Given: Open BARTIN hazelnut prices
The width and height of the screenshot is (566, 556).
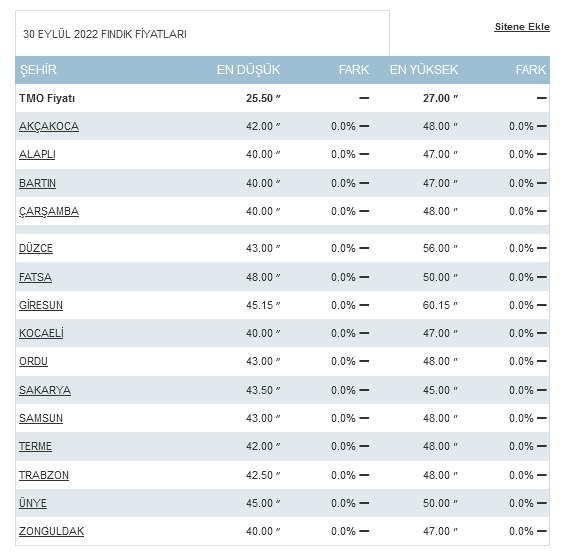Looking at the screenshot, I should pos(37,183).
